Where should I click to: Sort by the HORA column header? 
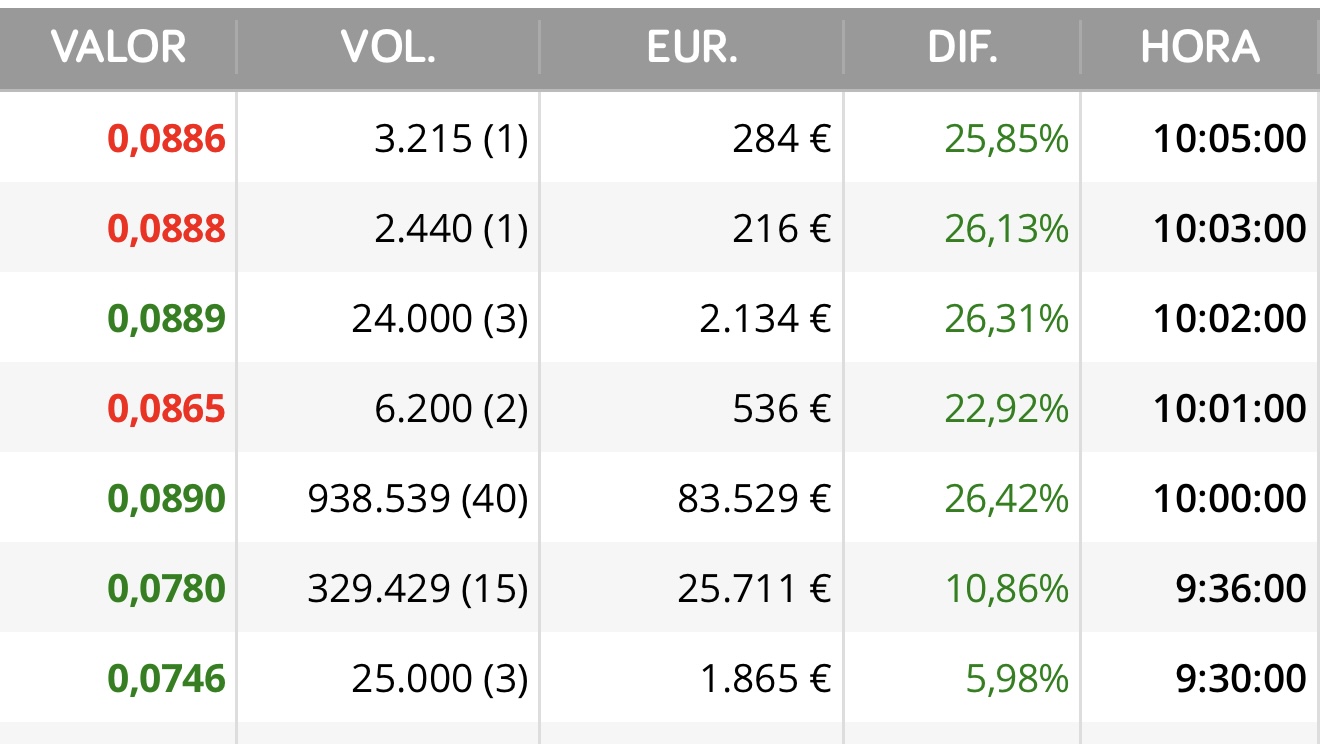coord(1200,47)
